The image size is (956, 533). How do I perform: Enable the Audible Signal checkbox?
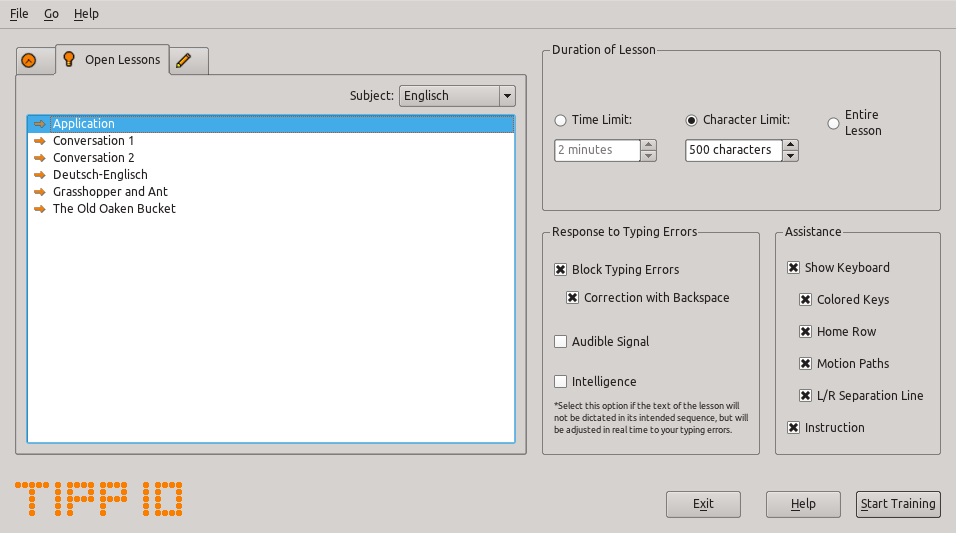(x=561, y=342)
